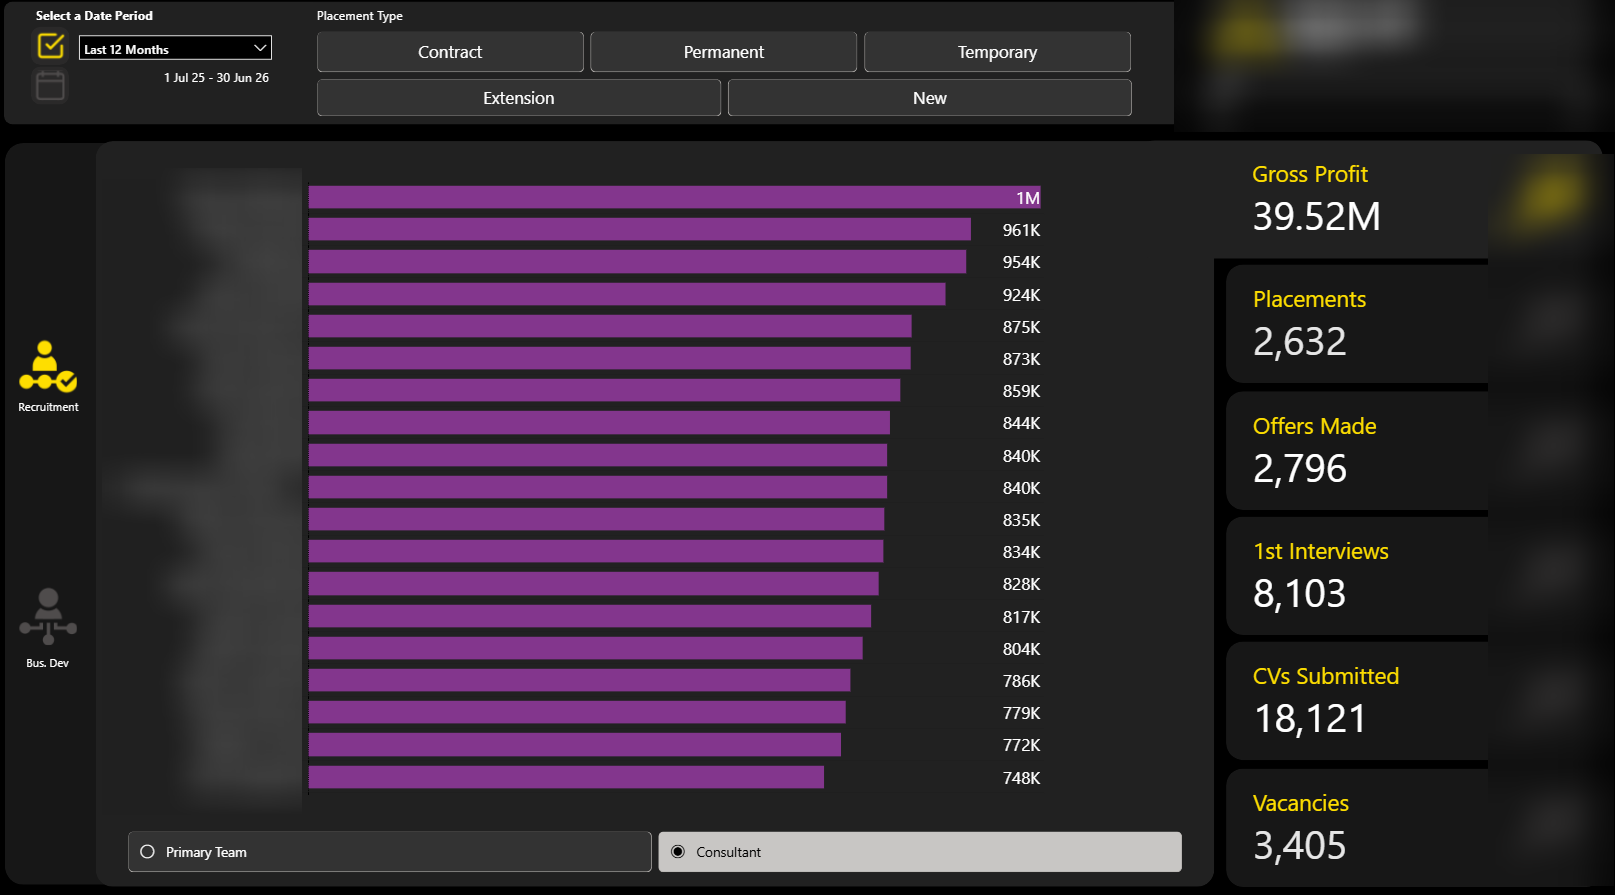Screen dimensions: 1615x895
Task: Click the bar valued 817K
Action: (589, 616)
